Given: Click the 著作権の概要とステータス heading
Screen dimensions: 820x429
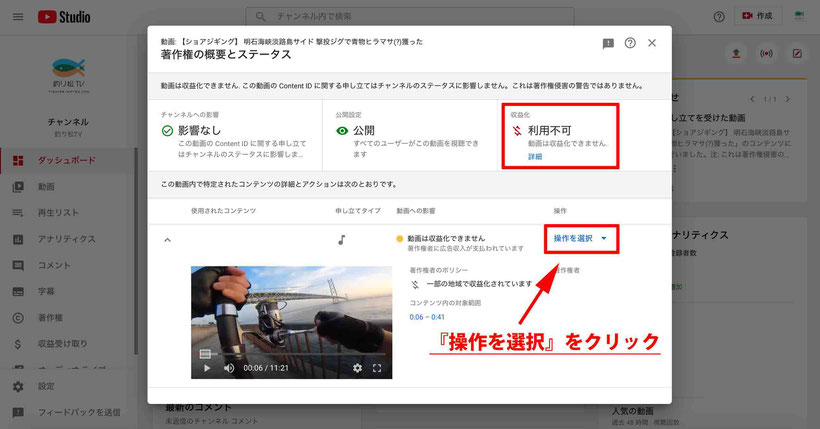Looking at the screenshot, I should coord(226,54).
